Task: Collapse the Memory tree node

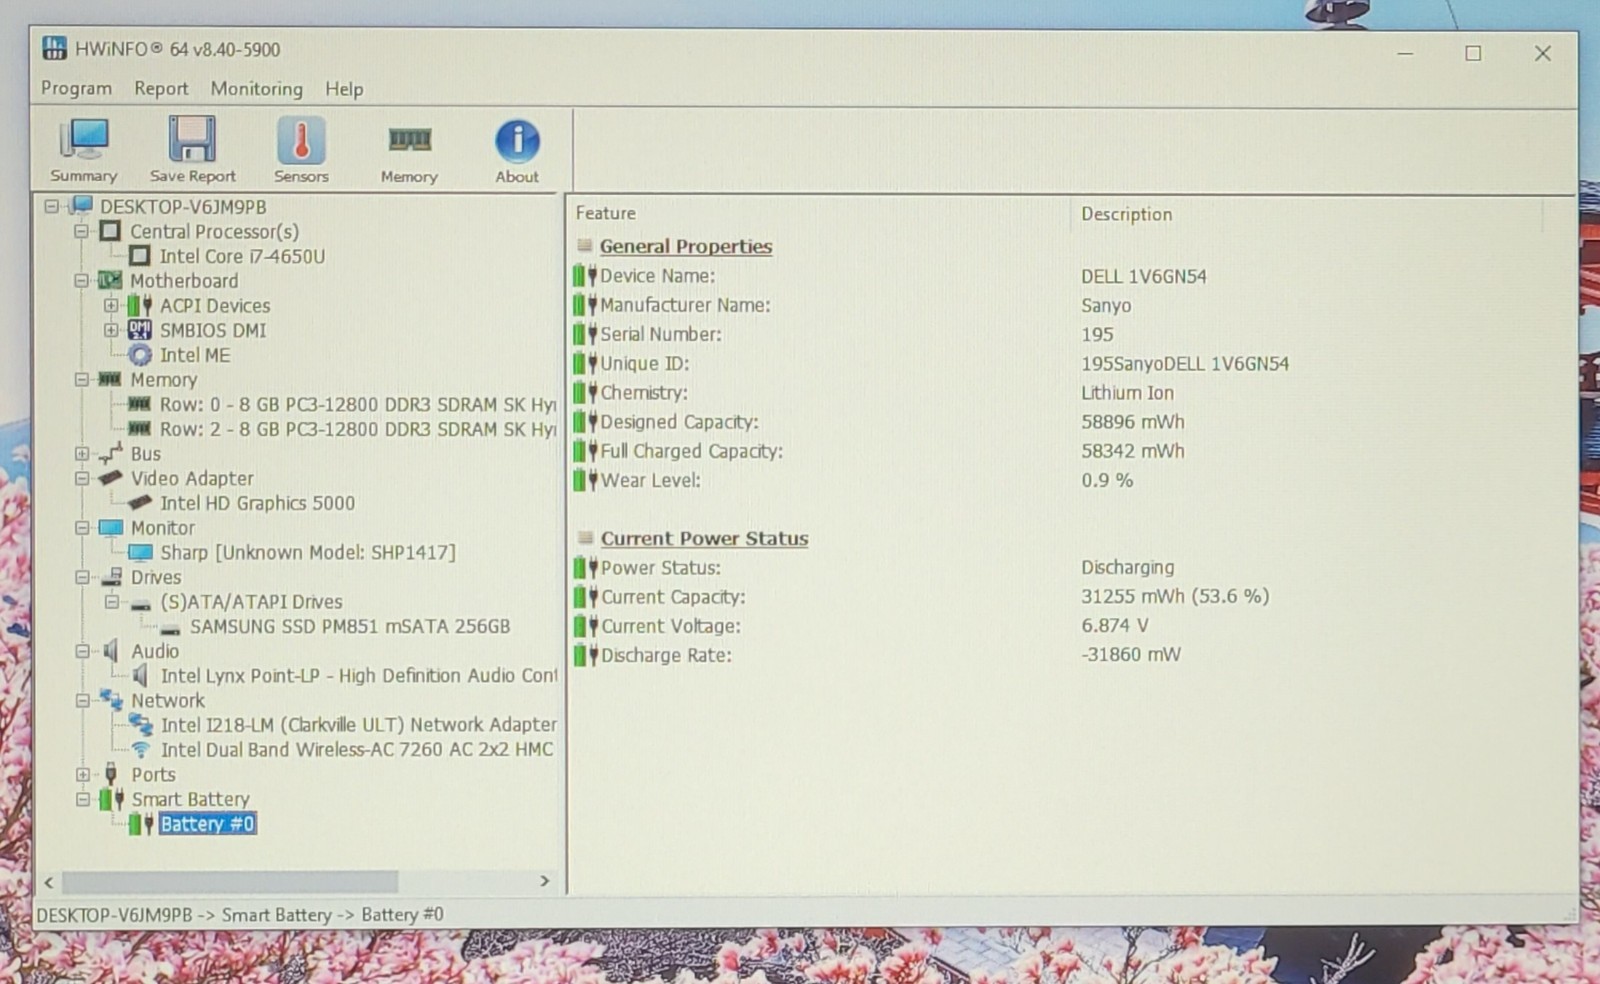Action: click(x=81, y=380)
